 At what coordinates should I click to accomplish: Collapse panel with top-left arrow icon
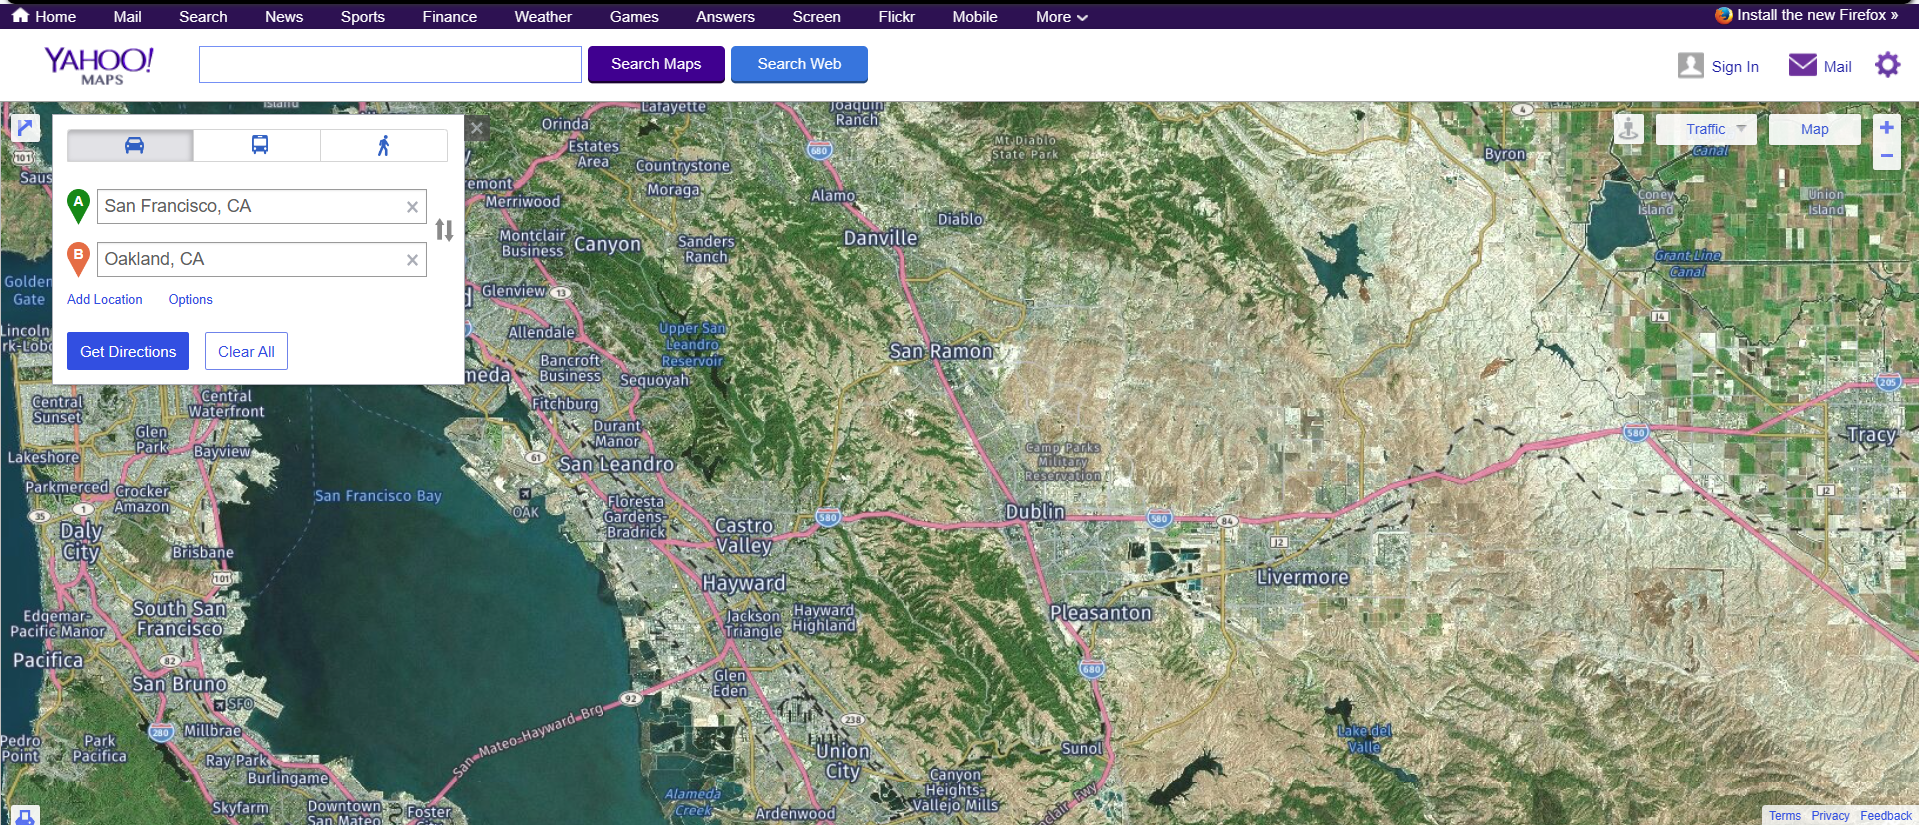pyautogui.click(x=25, y=127)
